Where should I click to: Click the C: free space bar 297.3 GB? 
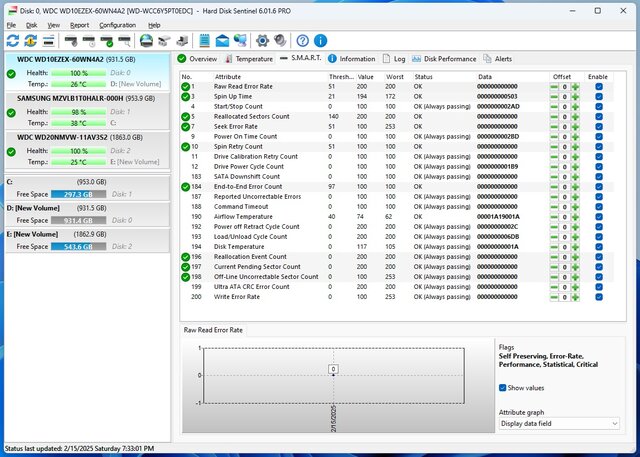click(78, 194)
